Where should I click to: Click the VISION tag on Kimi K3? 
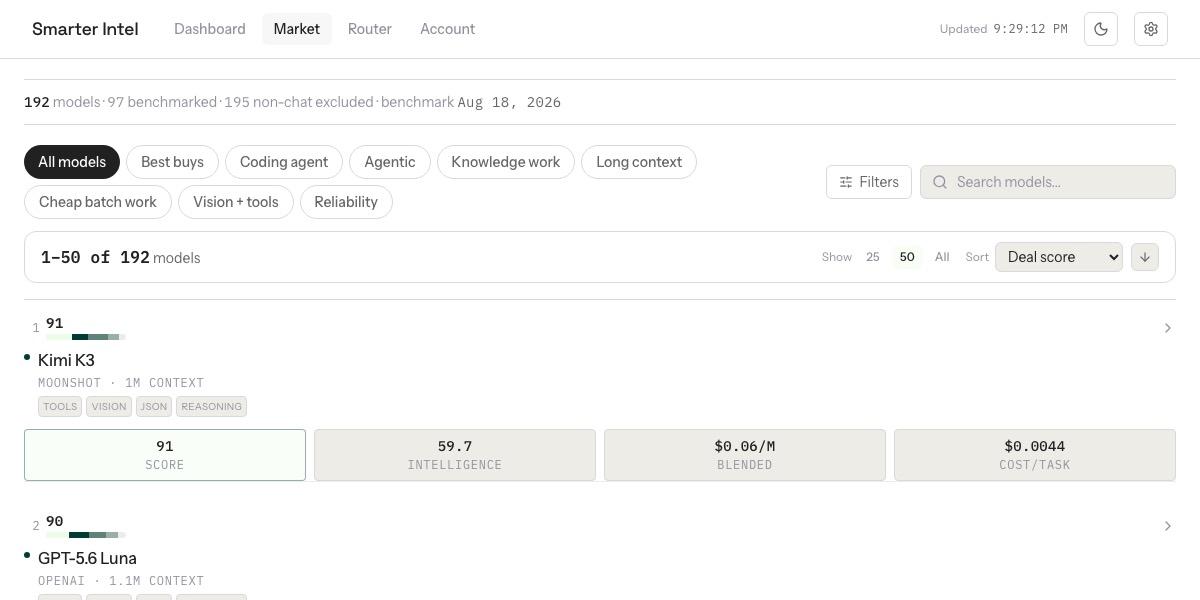(109, 406)
